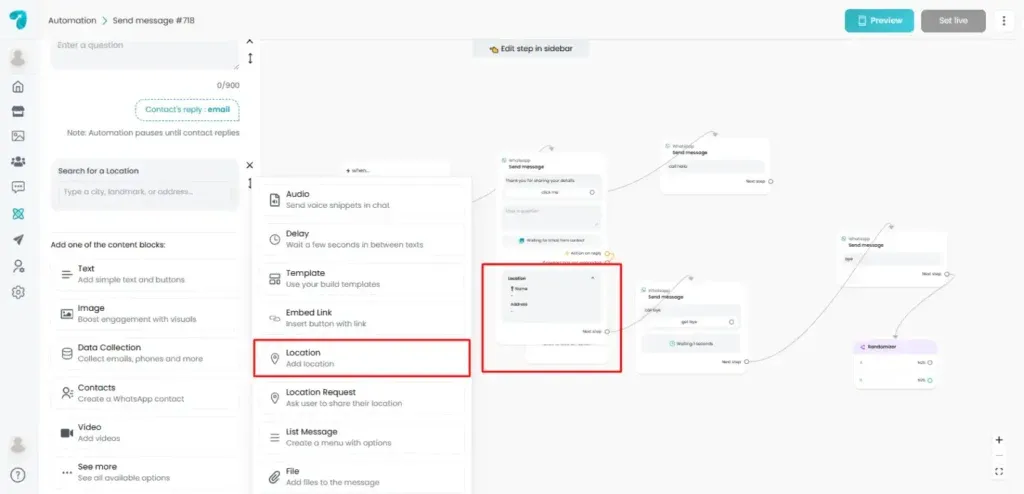
Task: Expand See more content block options
Action: click(145, 472)
